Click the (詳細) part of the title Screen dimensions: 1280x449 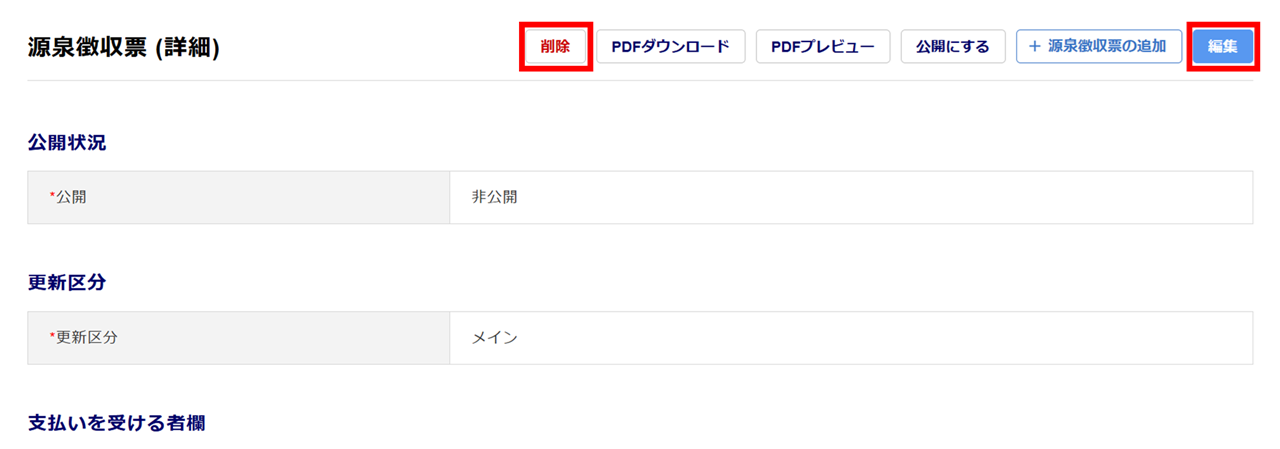coord(188,48)
